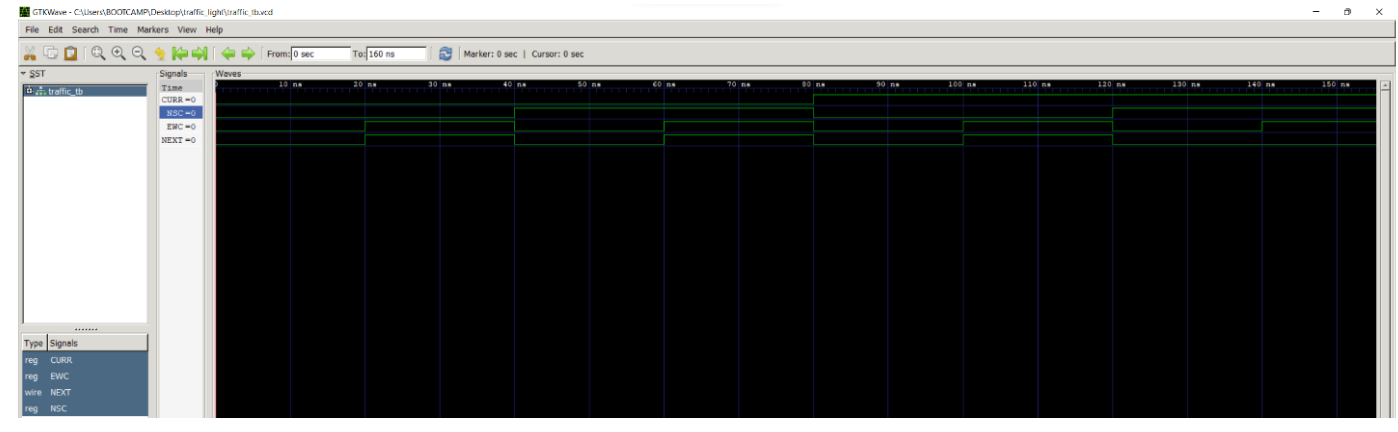The image size is (1398, 432).
Task: Click the Zoom Out magnifier icon
Action: (x=139, y=54)
